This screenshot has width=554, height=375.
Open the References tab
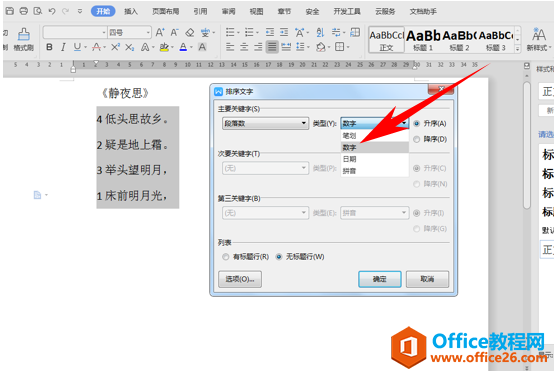tap(200, 11)
